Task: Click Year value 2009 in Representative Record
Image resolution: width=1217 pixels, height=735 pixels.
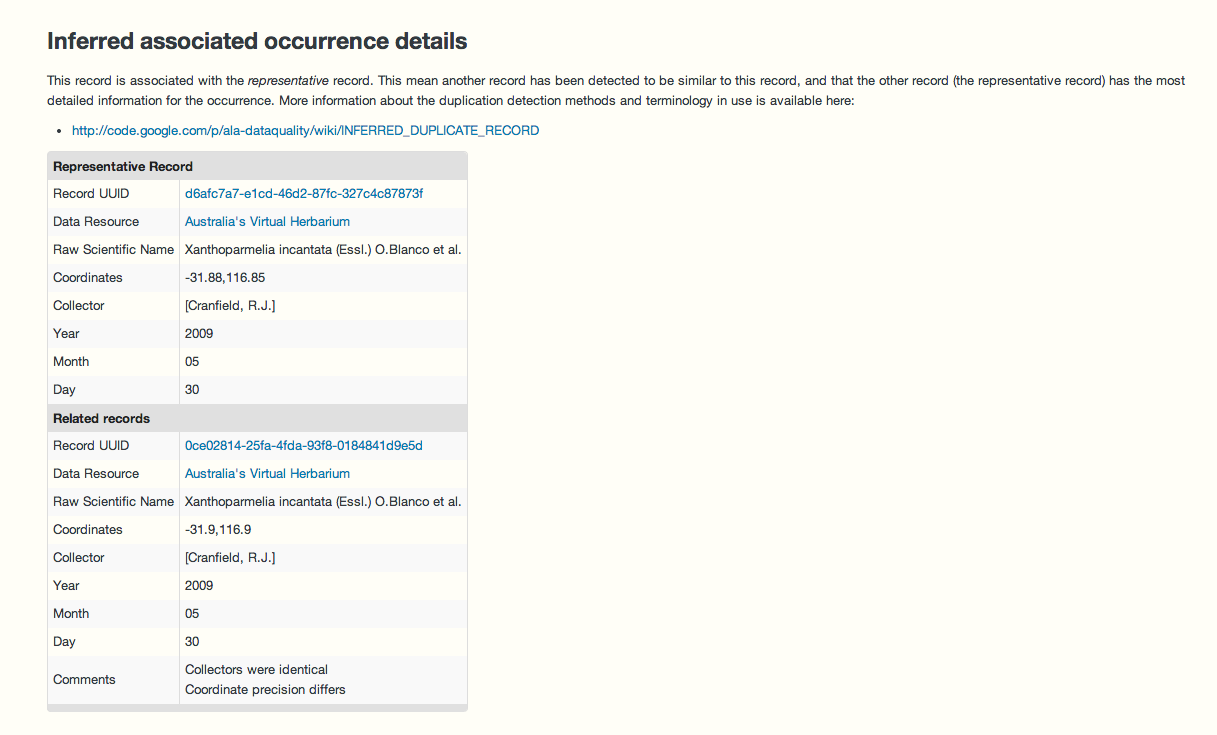Action: point(199,333)
